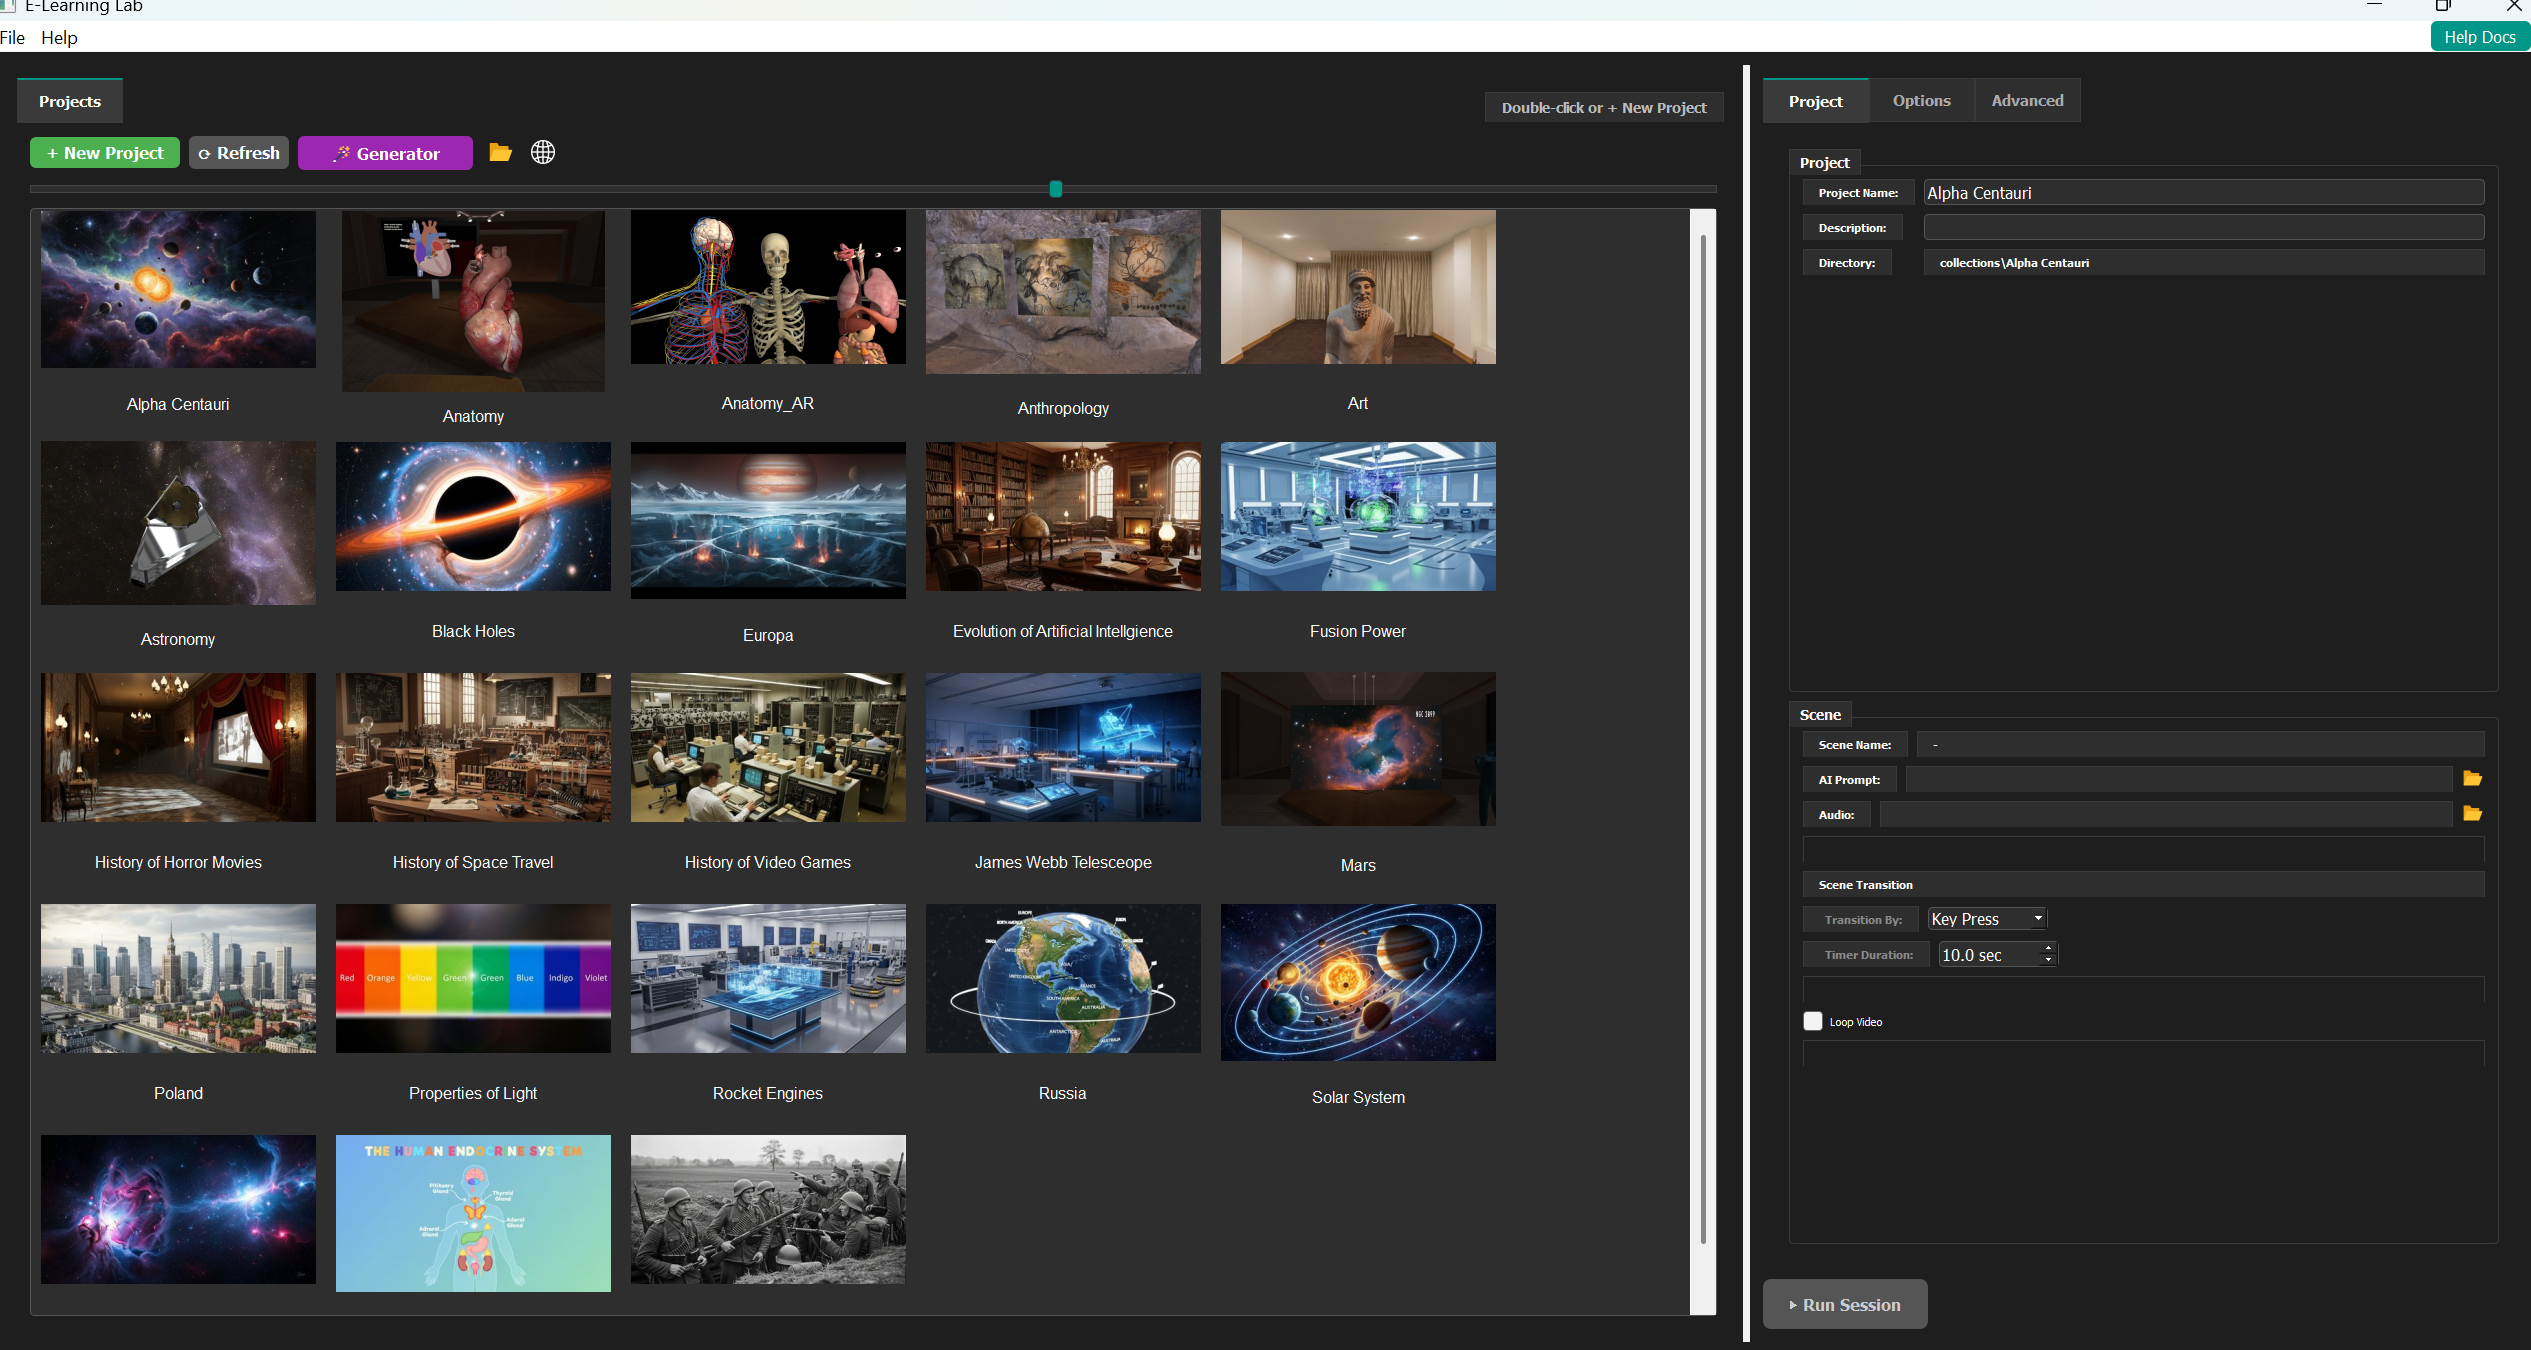Viewport: 2531px width, 1350px height.
Task: Open the projects folder icon
Action: (500, 152)
